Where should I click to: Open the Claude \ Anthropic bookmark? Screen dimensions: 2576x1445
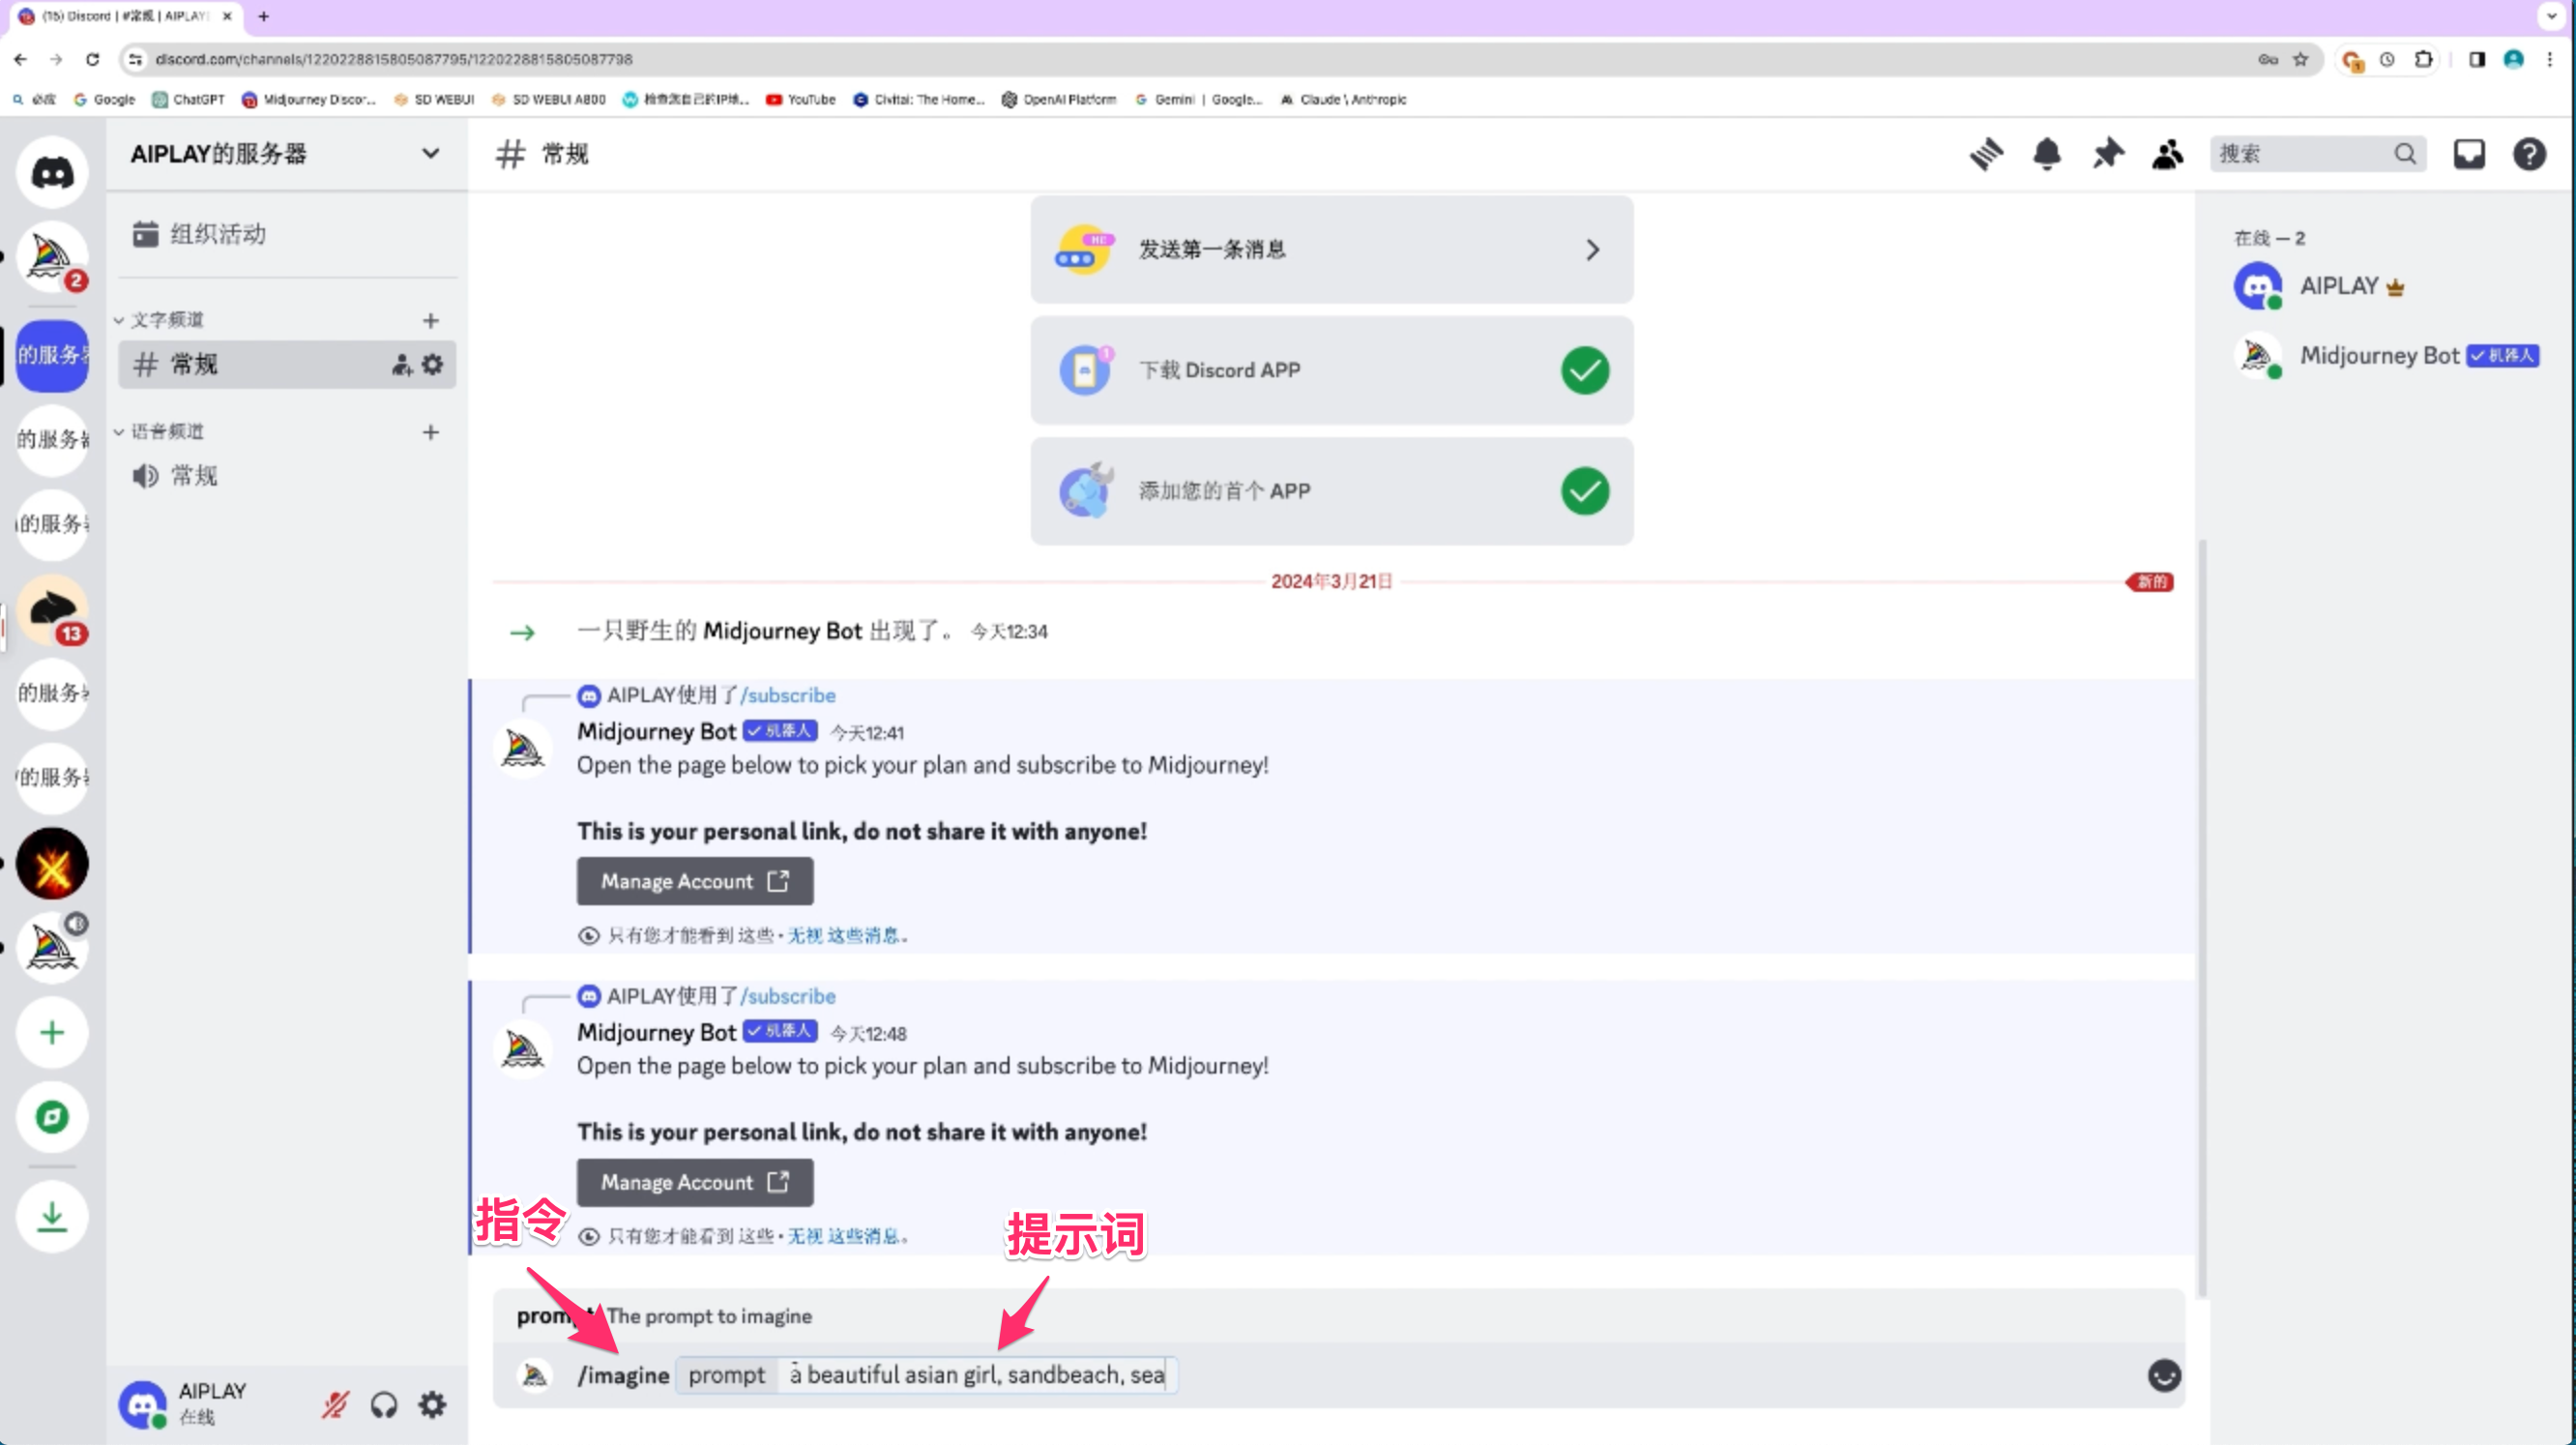click(x=1343, y=99)
